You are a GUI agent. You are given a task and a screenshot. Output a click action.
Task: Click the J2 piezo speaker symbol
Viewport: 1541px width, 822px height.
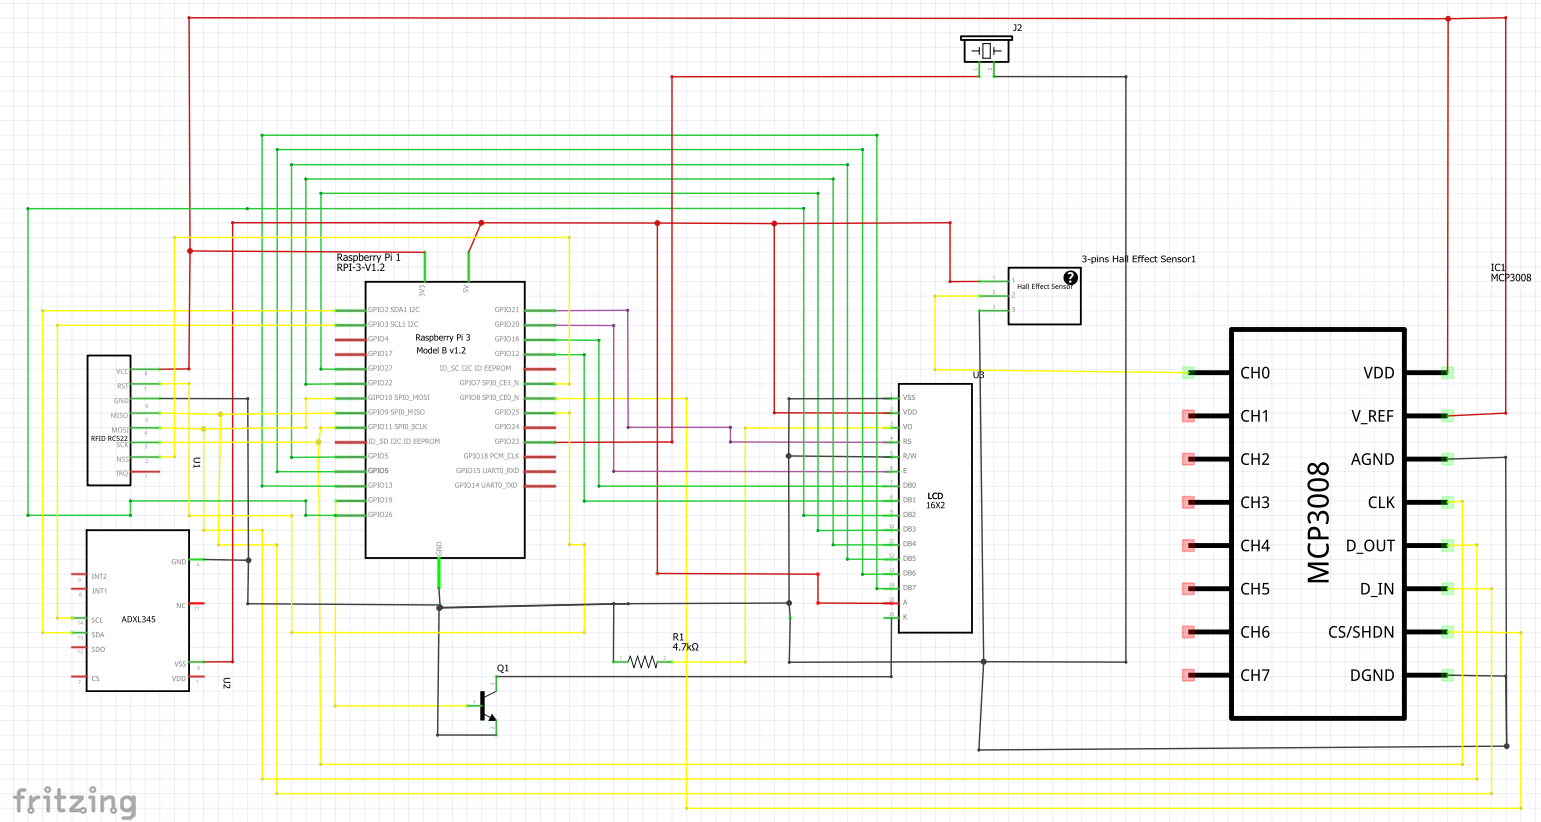tap(986, 50)
